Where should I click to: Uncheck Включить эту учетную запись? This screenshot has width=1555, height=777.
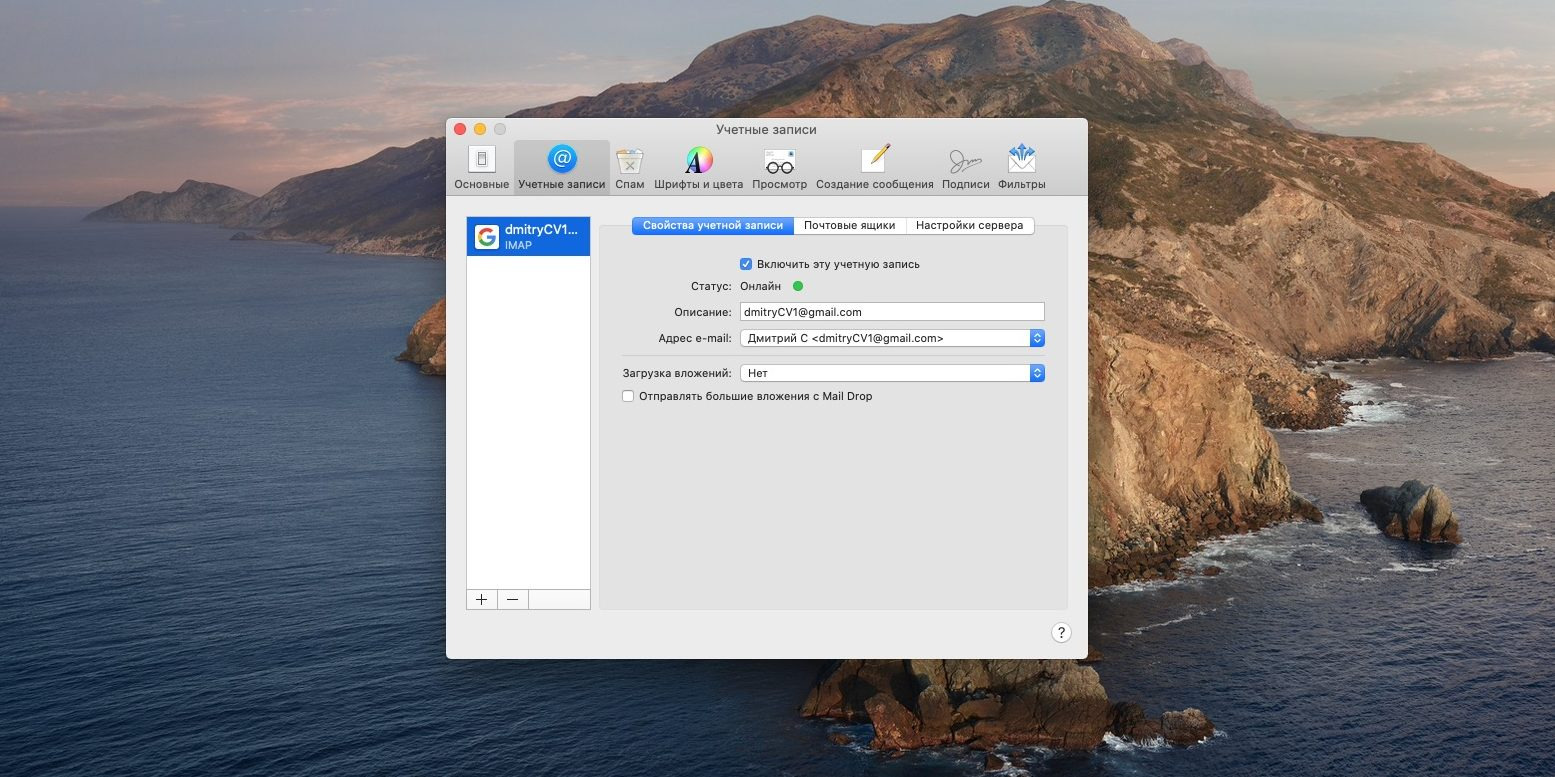click(x=746, y=264)
